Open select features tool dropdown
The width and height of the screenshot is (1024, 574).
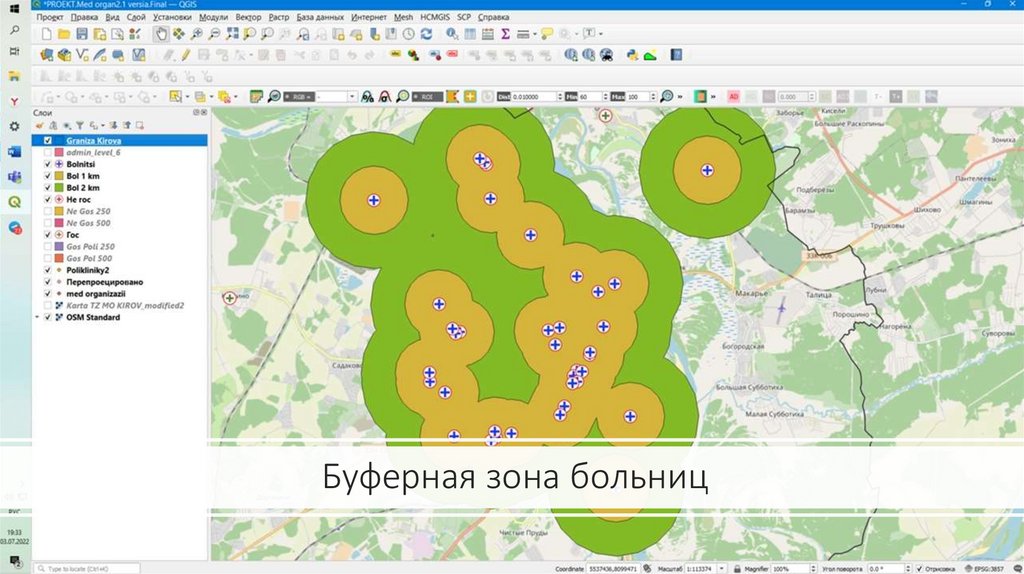[x=187, y=97]
